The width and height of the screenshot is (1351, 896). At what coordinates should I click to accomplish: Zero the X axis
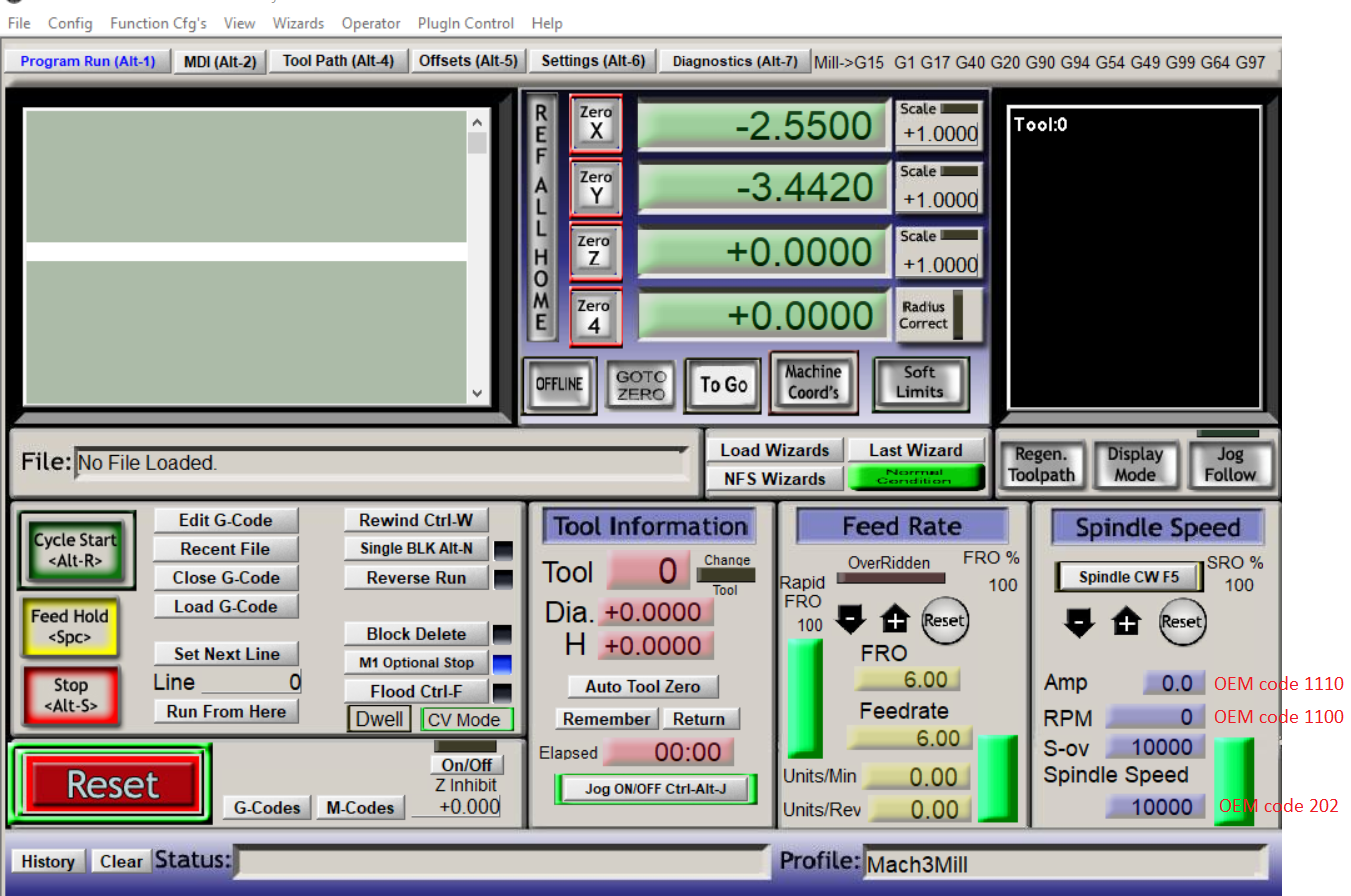tap(596, 123)
